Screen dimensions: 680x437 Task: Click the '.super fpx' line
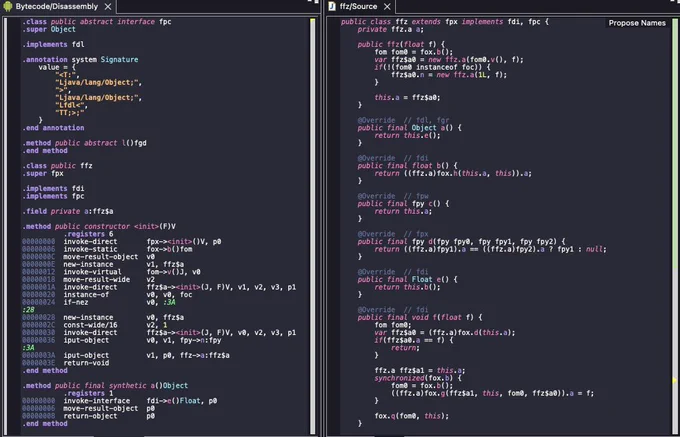click(x=43, y=173)
